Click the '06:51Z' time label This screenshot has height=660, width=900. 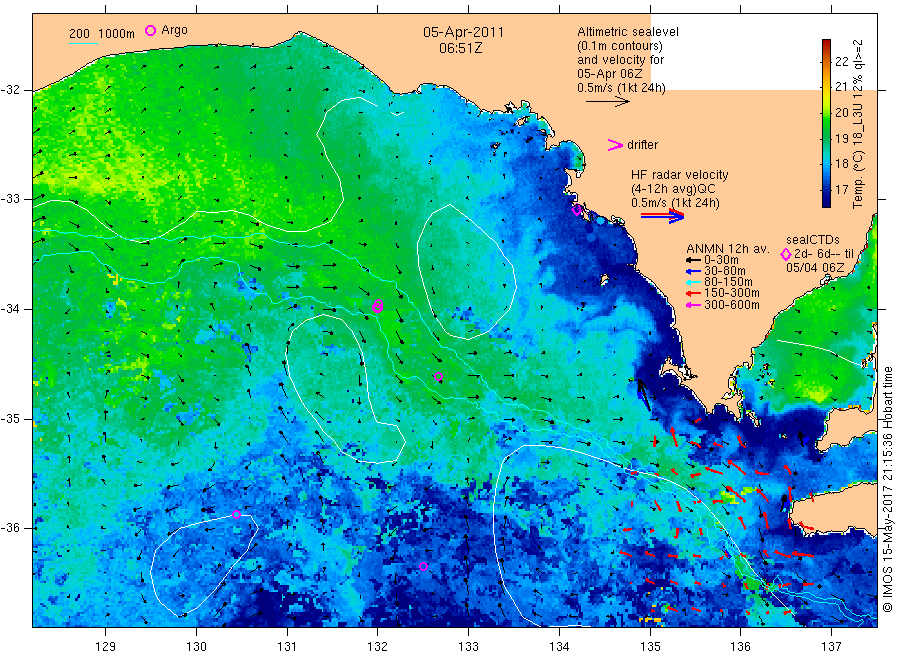460,48
